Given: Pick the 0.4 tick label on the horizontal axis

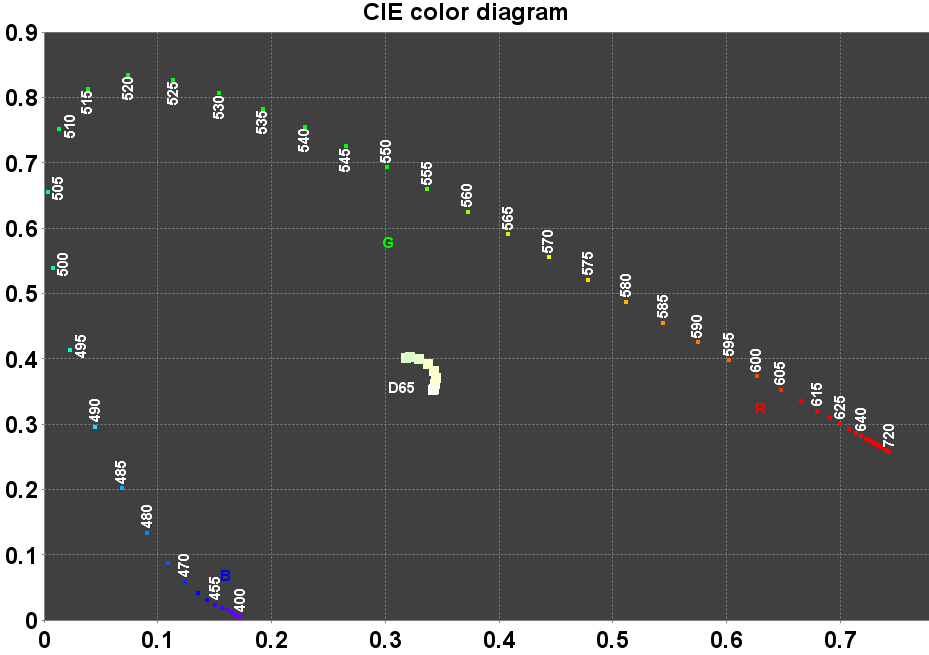Looking at the screenshot, I should 499,641.
